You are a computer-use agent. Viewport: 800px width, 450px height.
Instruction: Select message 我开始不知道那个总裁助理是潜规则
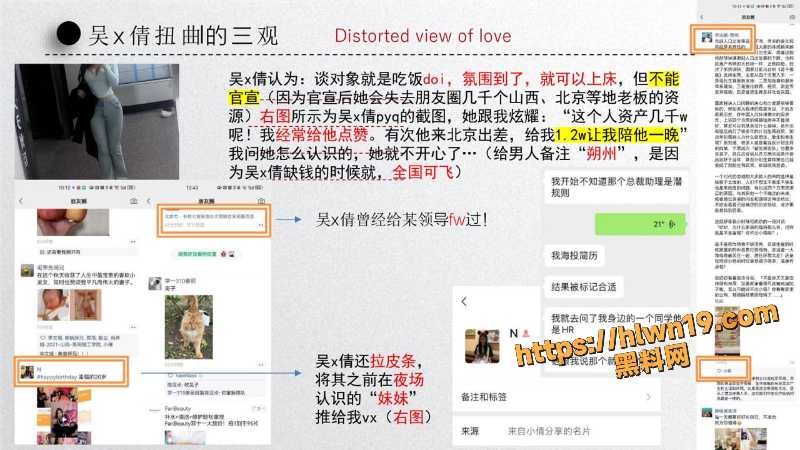[x=616, y=187]
